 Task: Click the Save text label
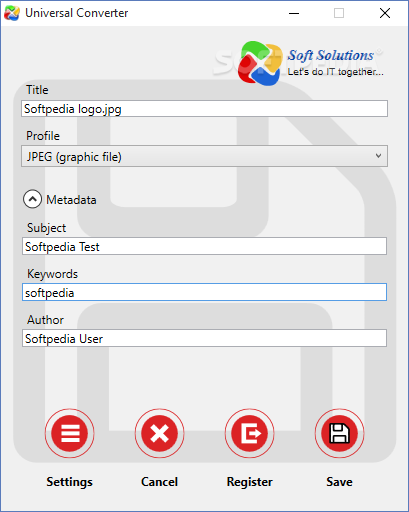(x=339, y=482)
